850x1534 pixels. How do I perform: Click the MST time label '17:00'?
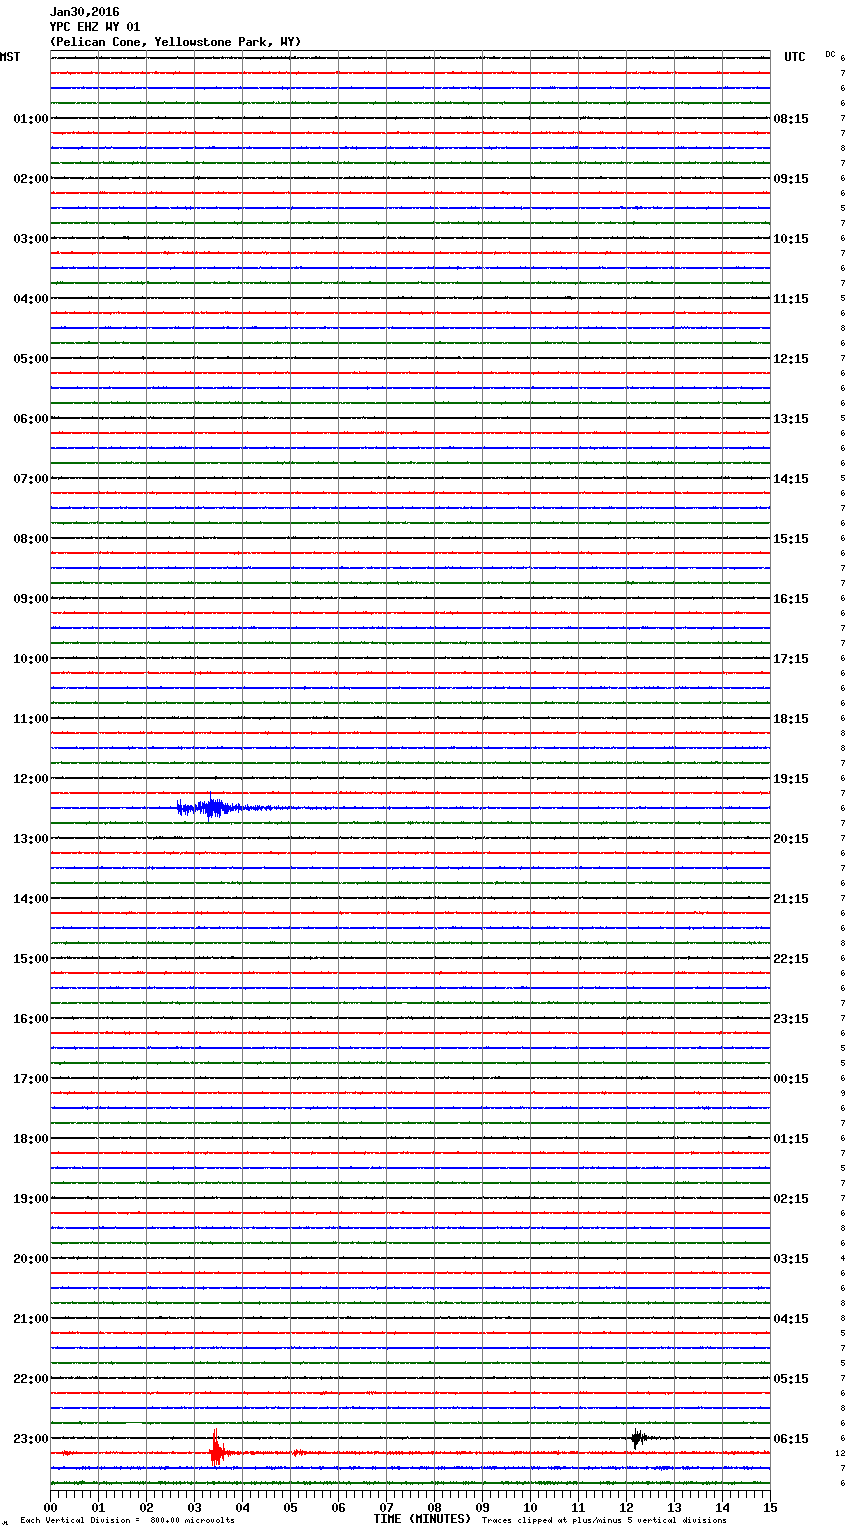coord(31,1079)
